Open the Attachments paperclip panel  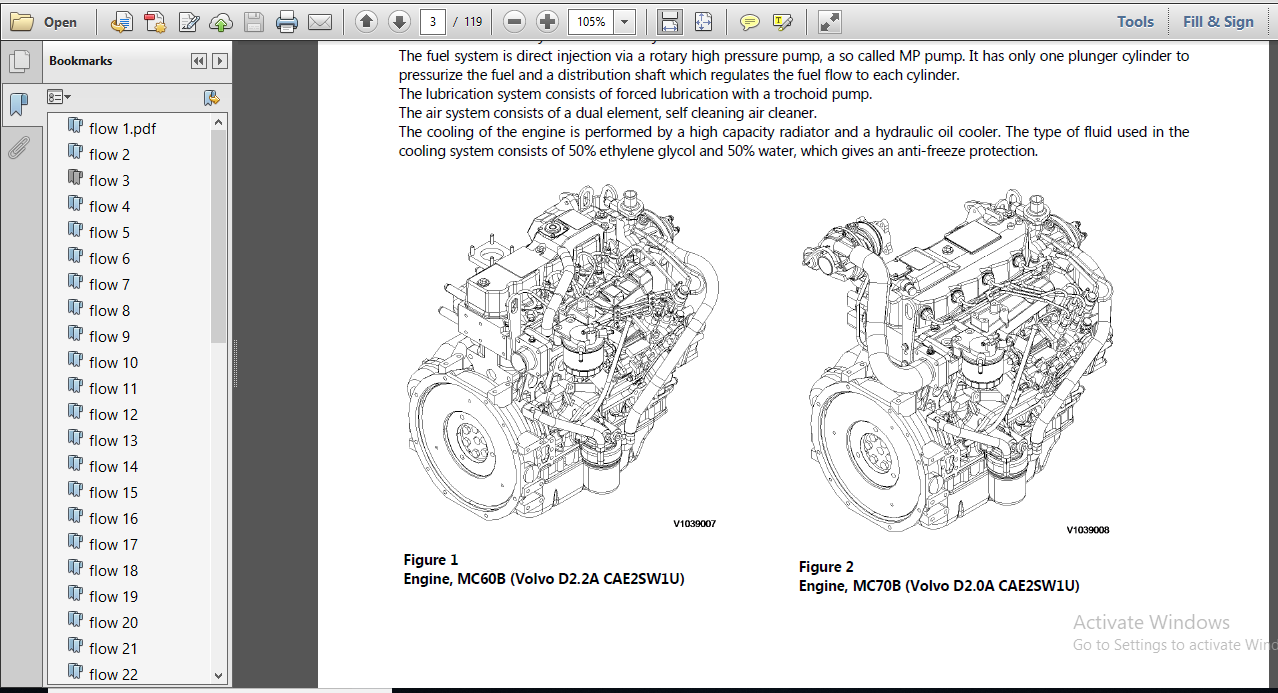tap(18, 148)
